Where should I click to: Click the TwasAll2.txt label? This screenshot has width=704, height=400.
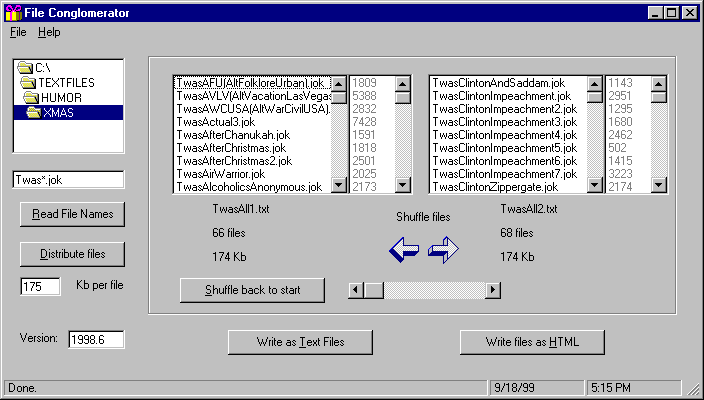528,209
